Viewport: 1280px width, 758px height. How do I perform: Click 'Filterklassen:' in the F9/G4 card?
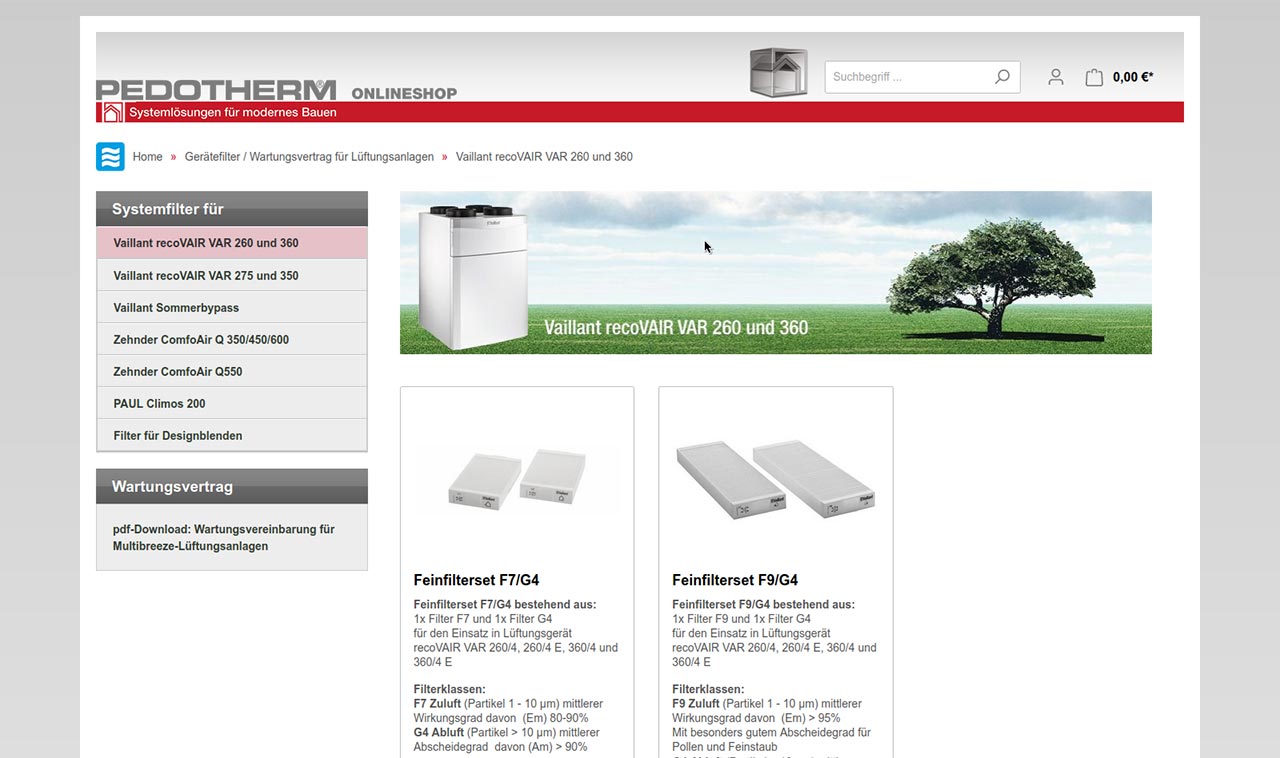708,690
